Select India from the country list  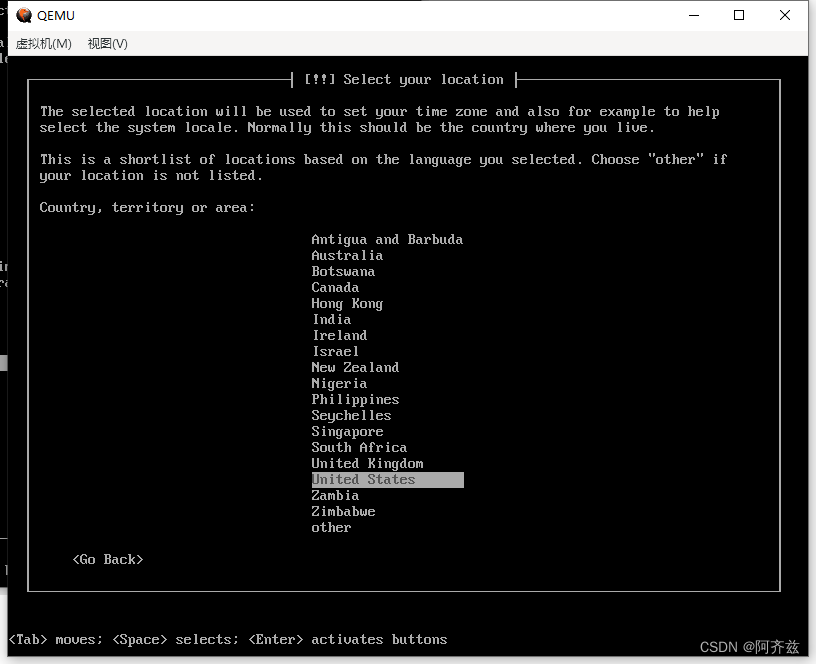tap(331, 319)
